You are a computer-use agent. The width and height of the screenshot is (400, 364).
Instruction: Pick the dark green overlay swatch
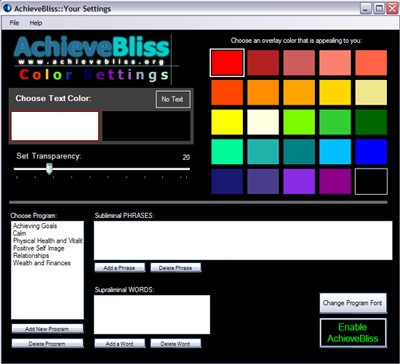coord(371,122)
